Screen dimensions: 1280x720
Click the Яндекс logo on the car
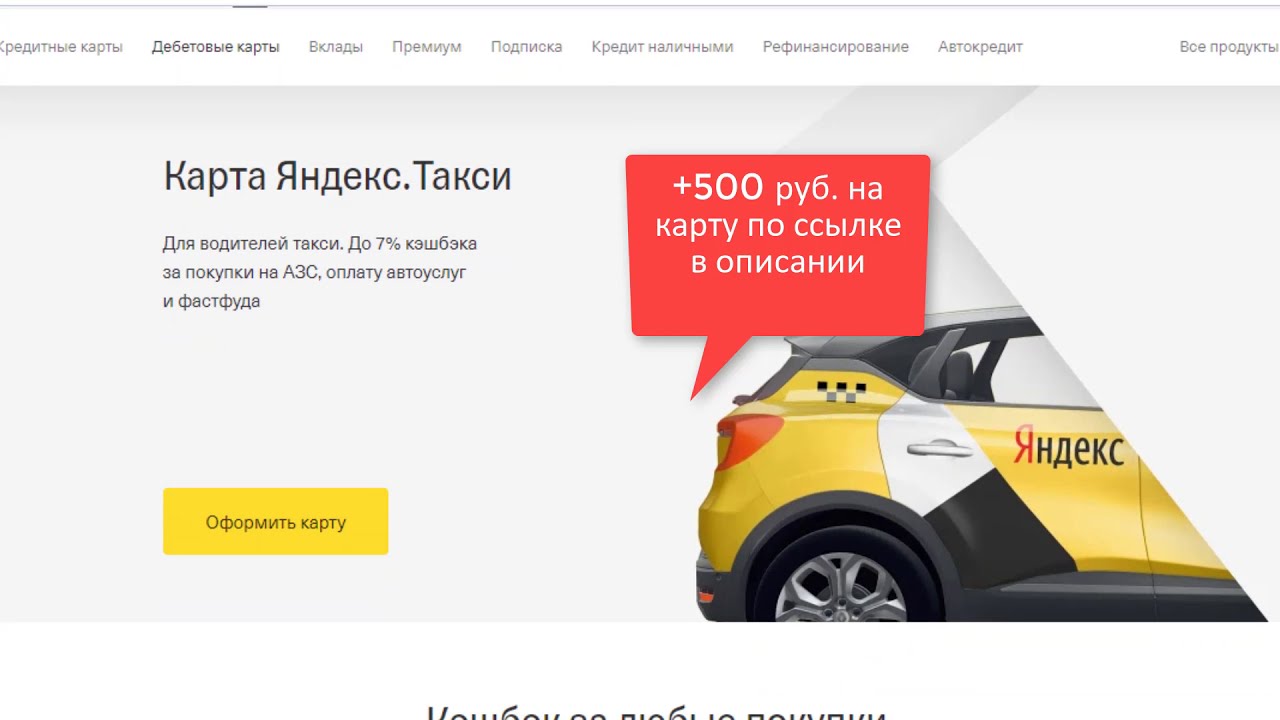[1068, 447]
